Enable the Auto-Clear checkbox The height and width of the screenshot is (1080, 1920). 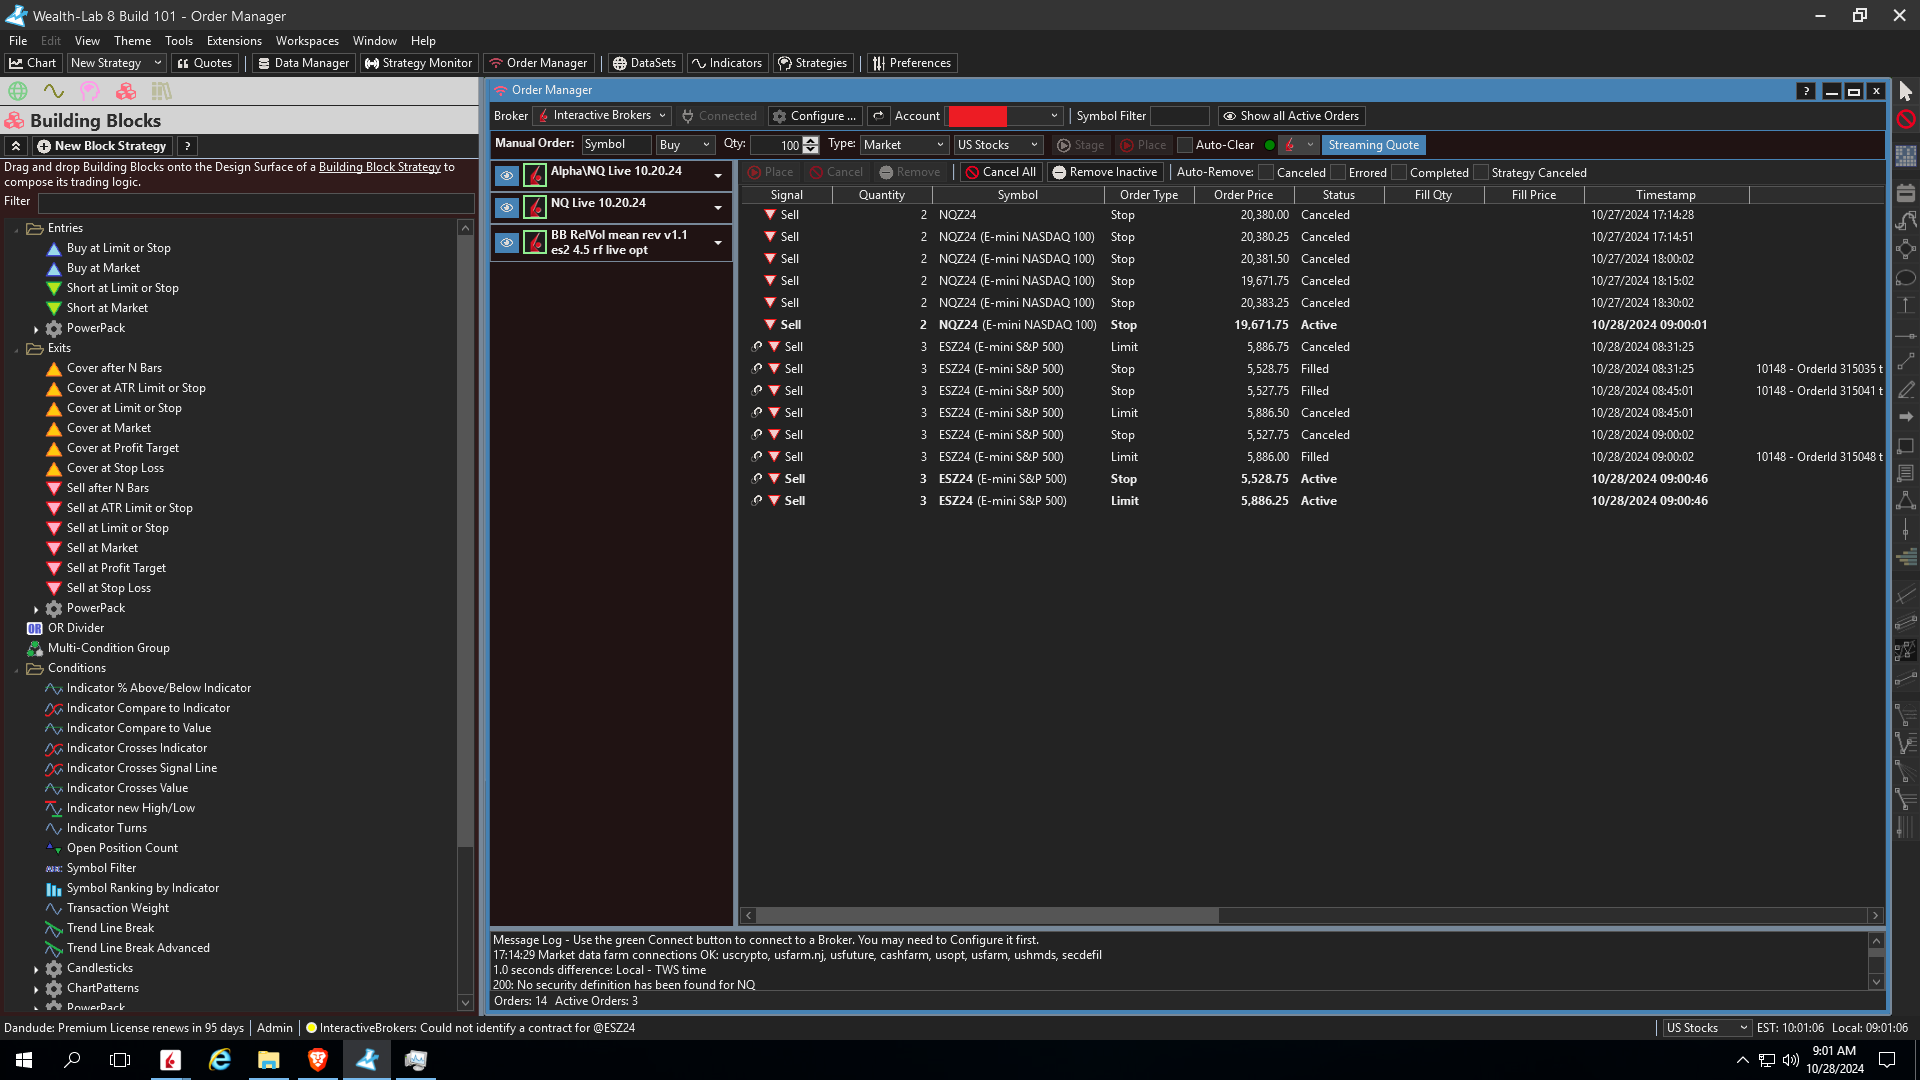coord(1185,145)
